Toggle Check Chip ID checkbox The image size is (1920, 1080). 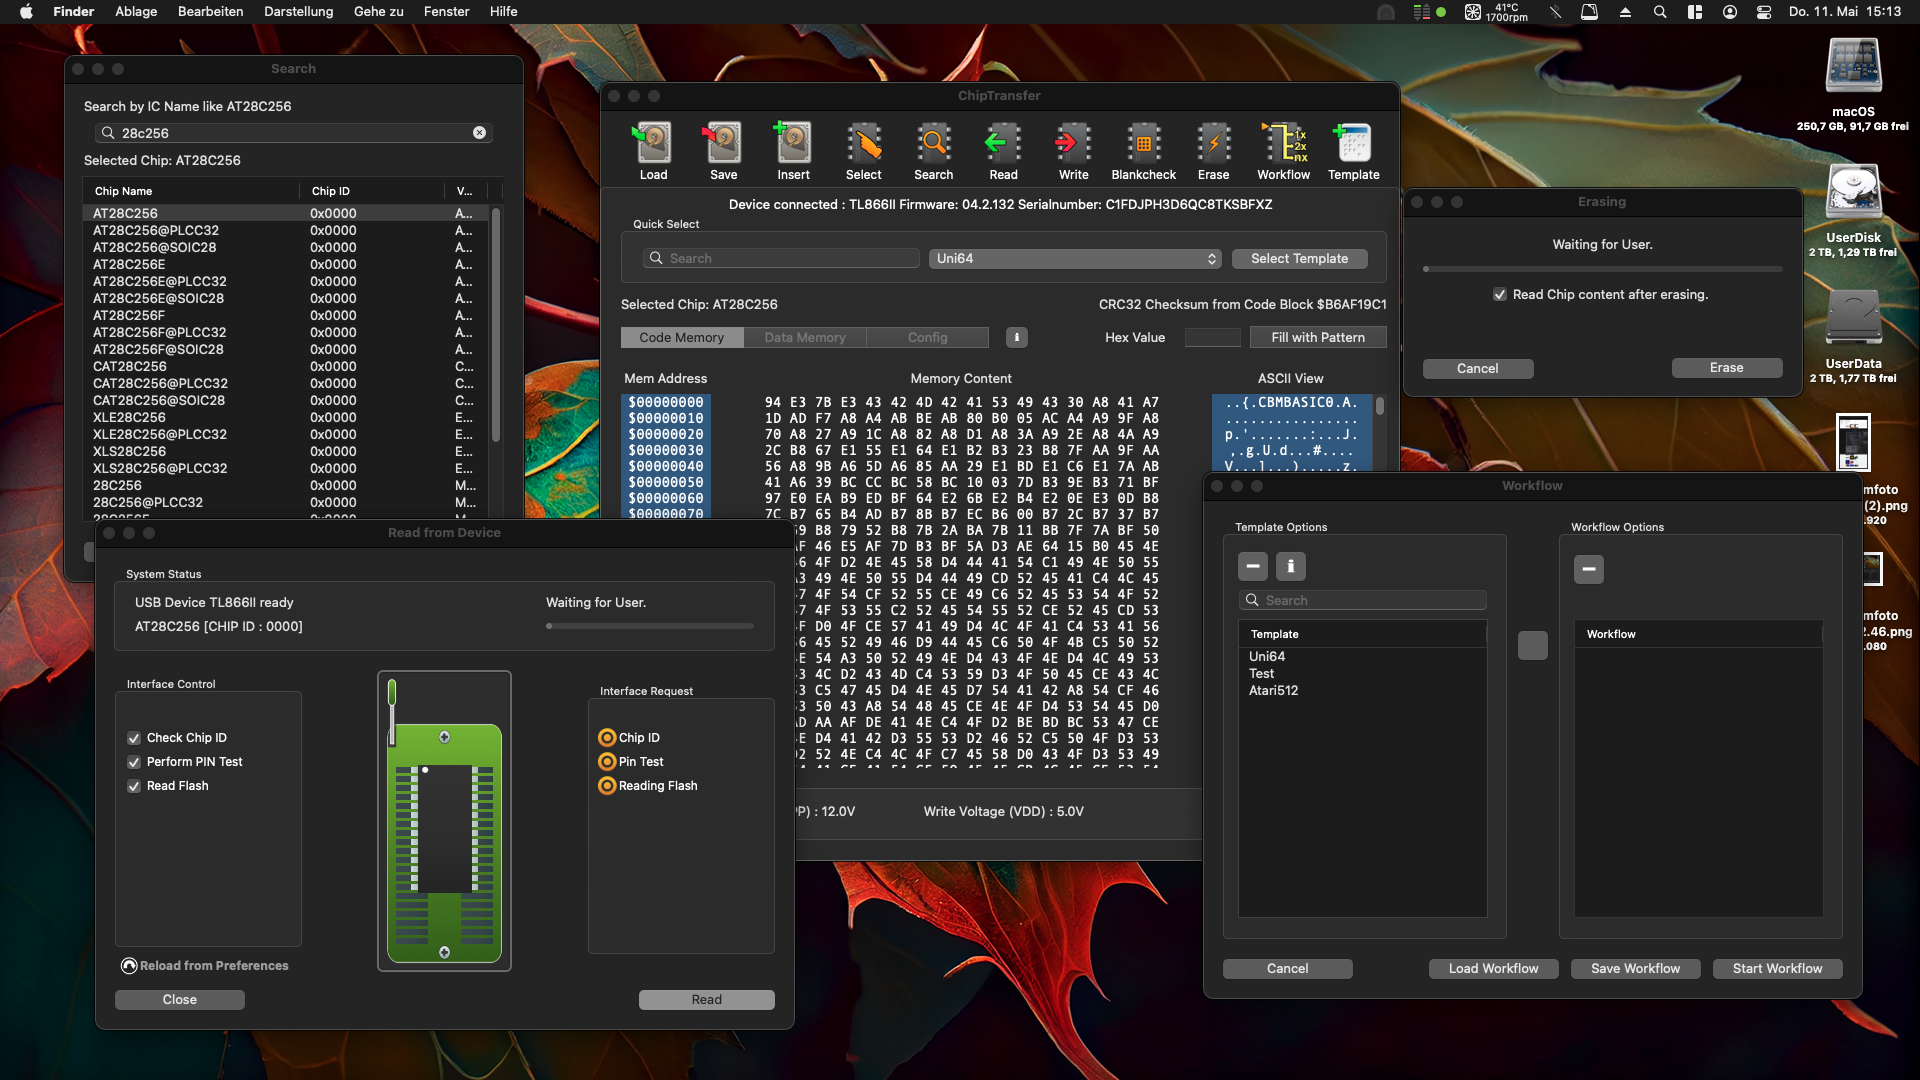pos(134,738)
